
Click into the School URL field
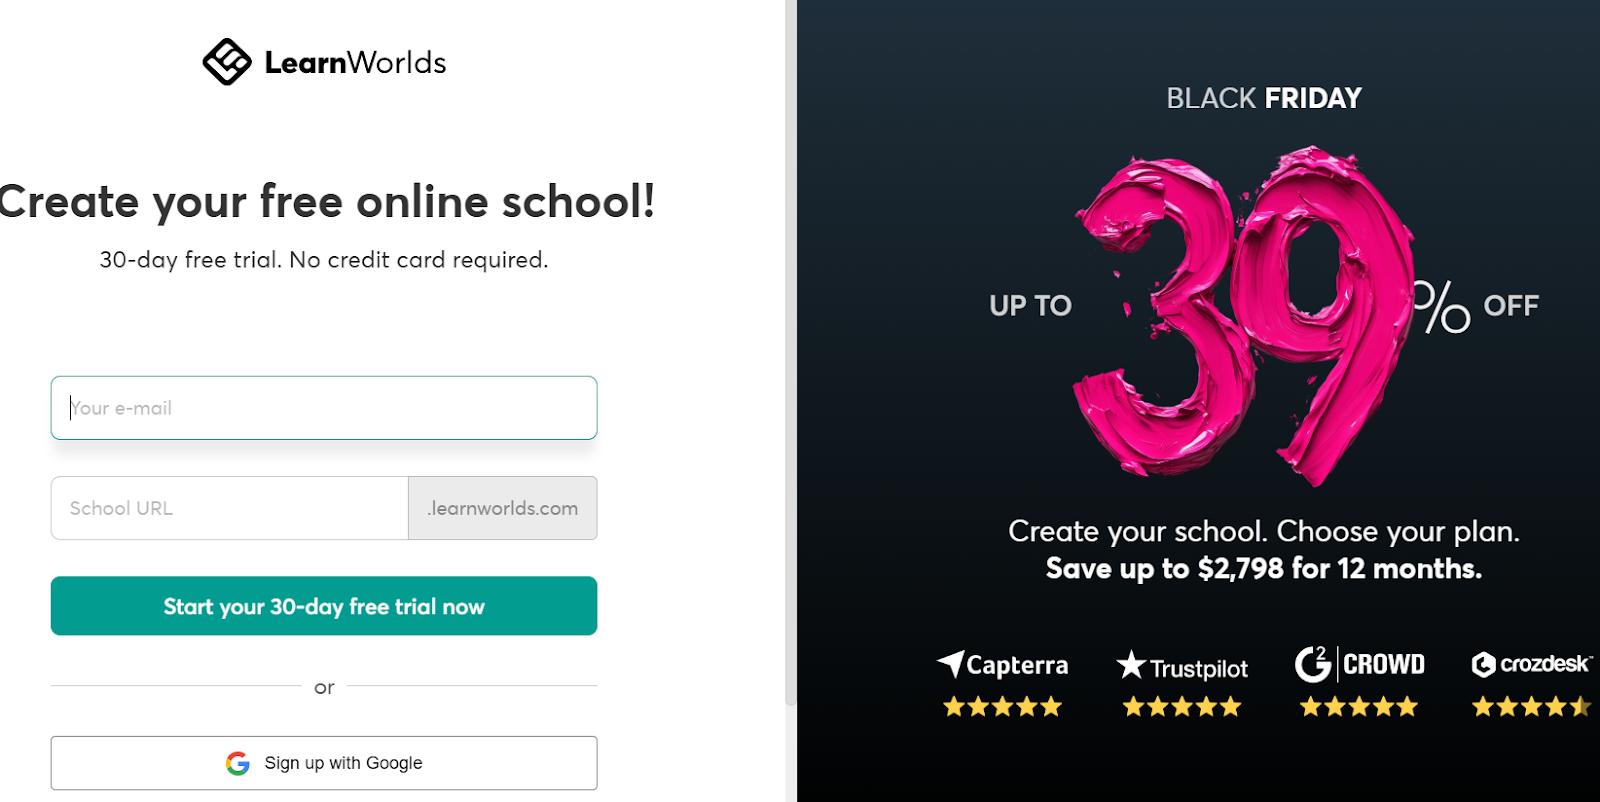coord(230,508)
